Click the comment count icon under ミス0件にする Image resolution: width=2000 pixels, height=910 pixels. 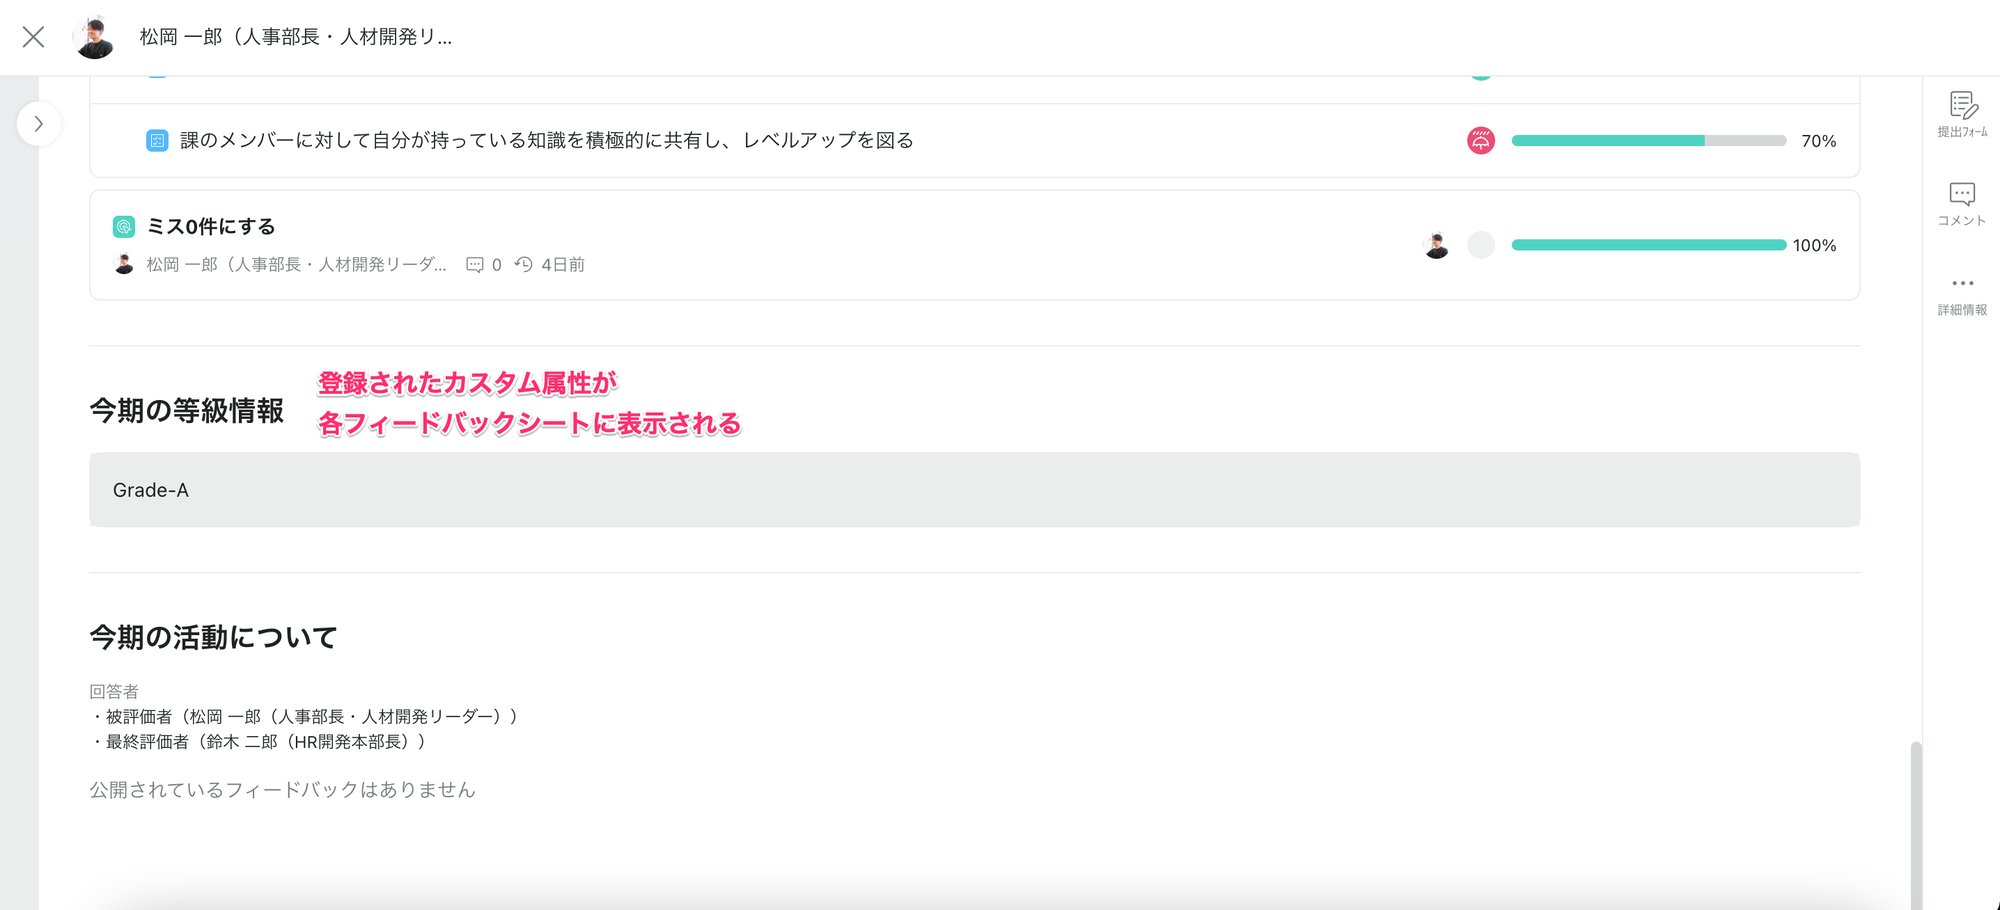pyautogui.click(x=475, y=265)
